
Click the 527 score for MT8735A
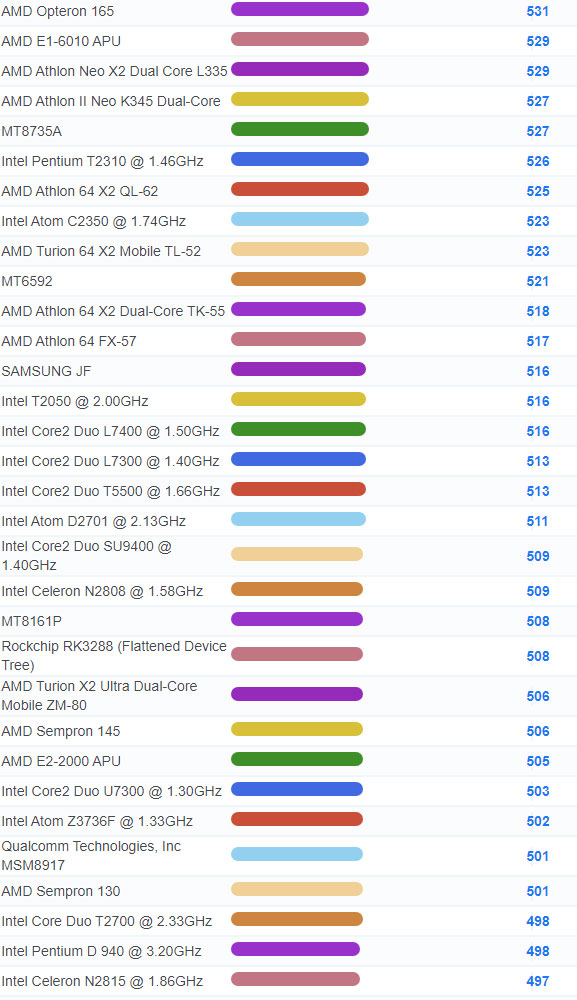tap(537, 131)
